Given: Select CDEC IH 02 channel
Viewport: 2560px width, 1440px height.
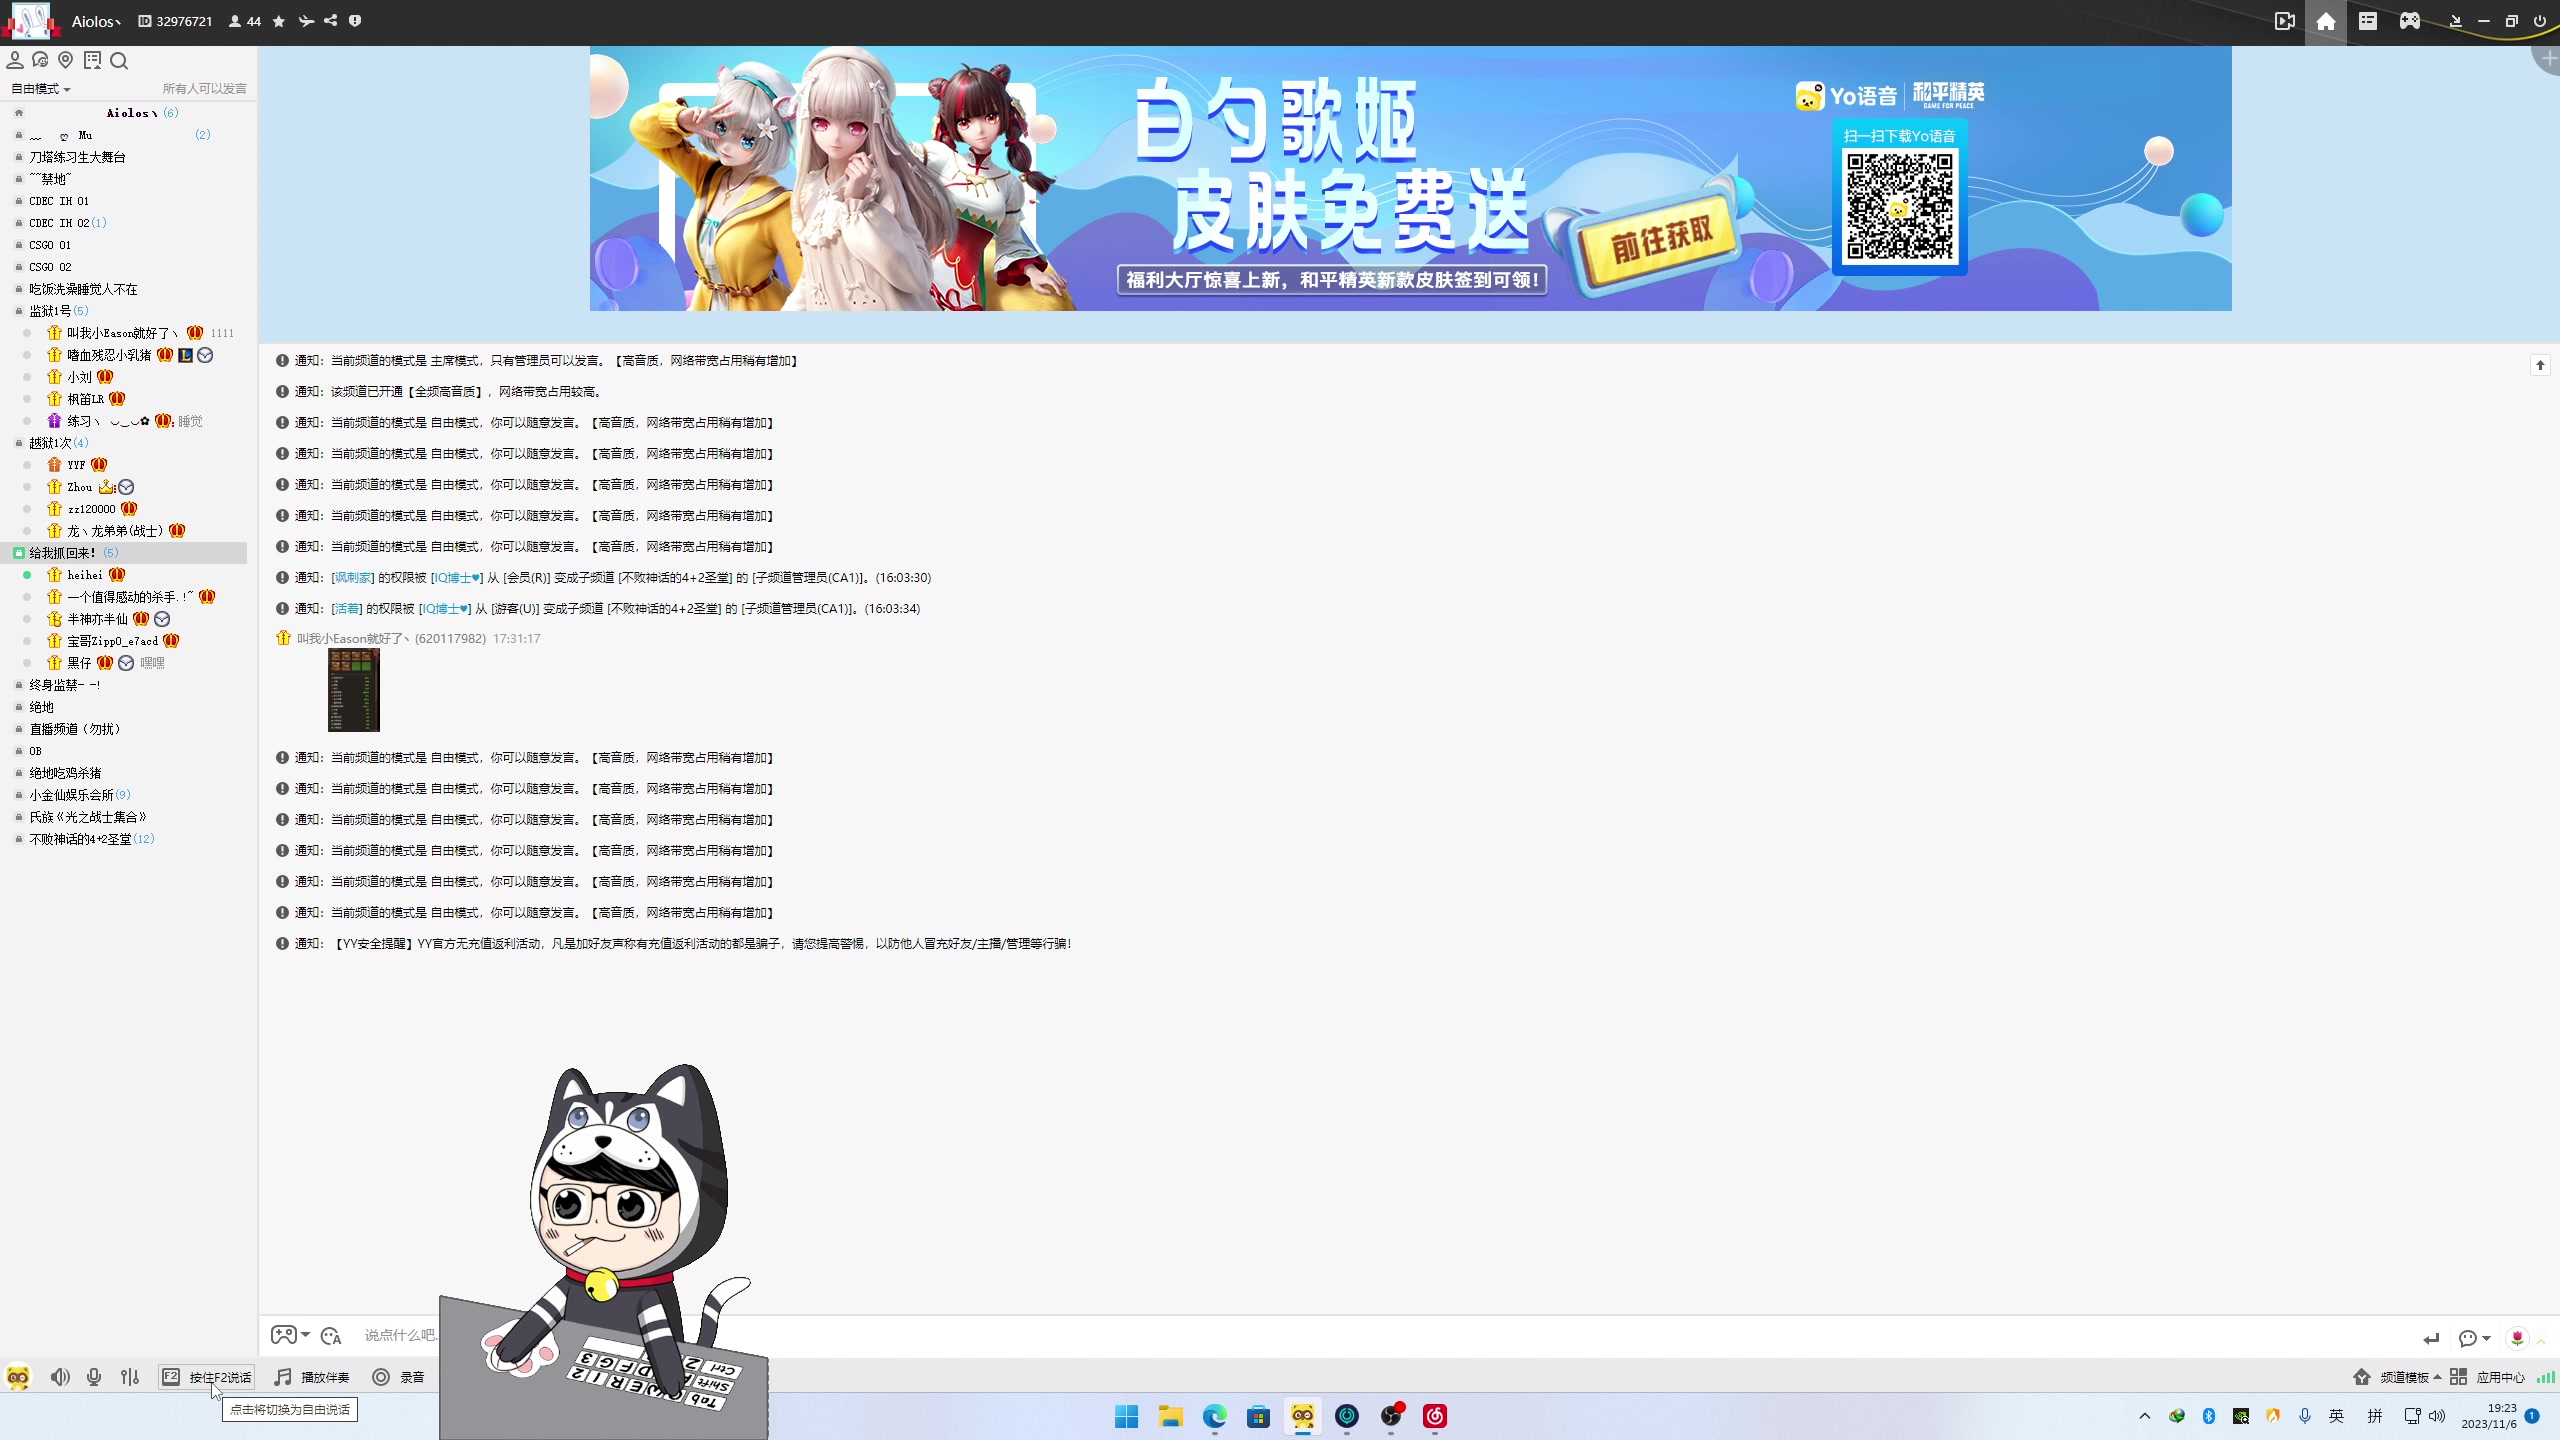Looking at the screenshot, I should pos(59,223).
